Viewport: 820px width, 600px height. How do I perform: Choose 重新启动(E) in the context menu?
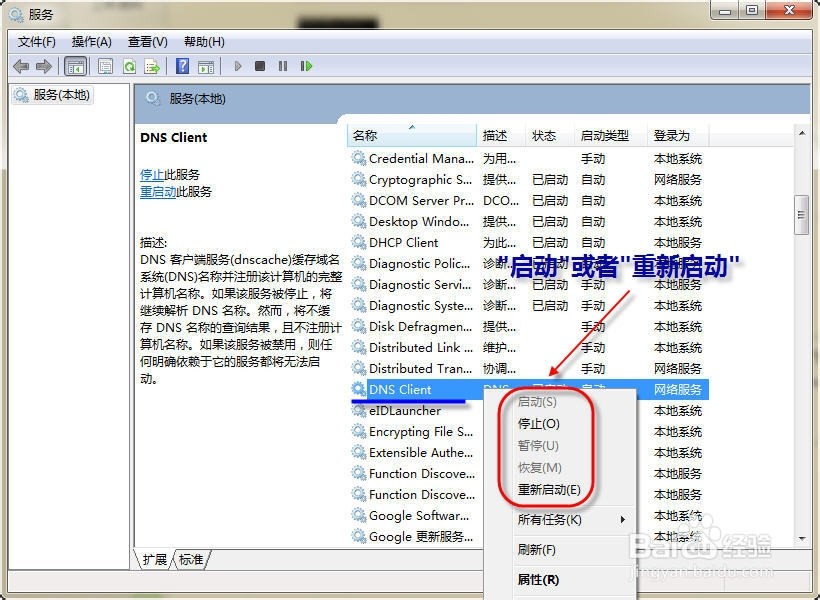pyautogui.click(x=548, y=490)
